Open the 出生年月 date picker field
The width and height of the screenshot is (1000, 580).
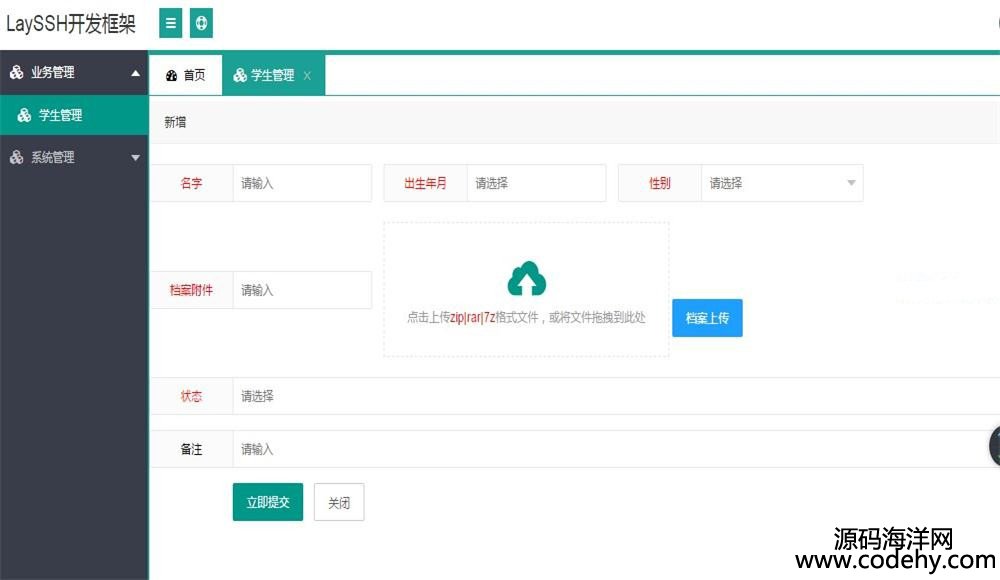pos(536,183)
